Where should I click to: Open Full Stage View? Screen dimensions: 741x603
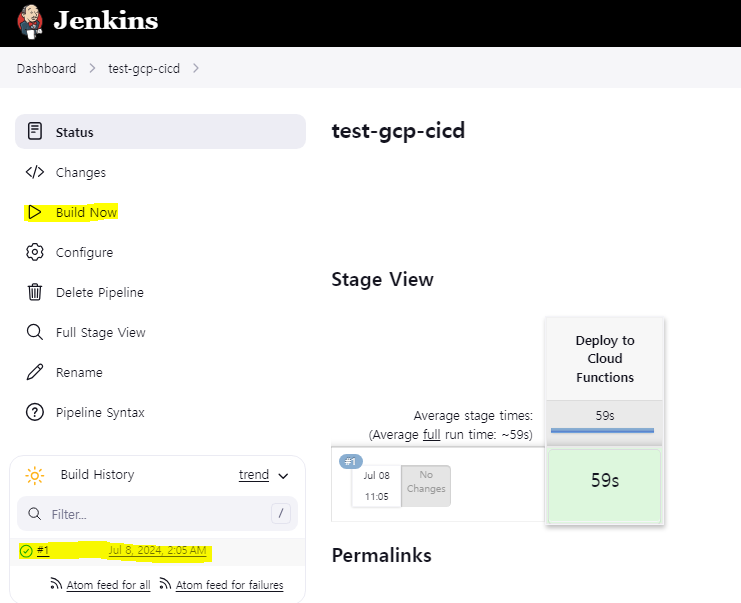click(x=101, y=333)
